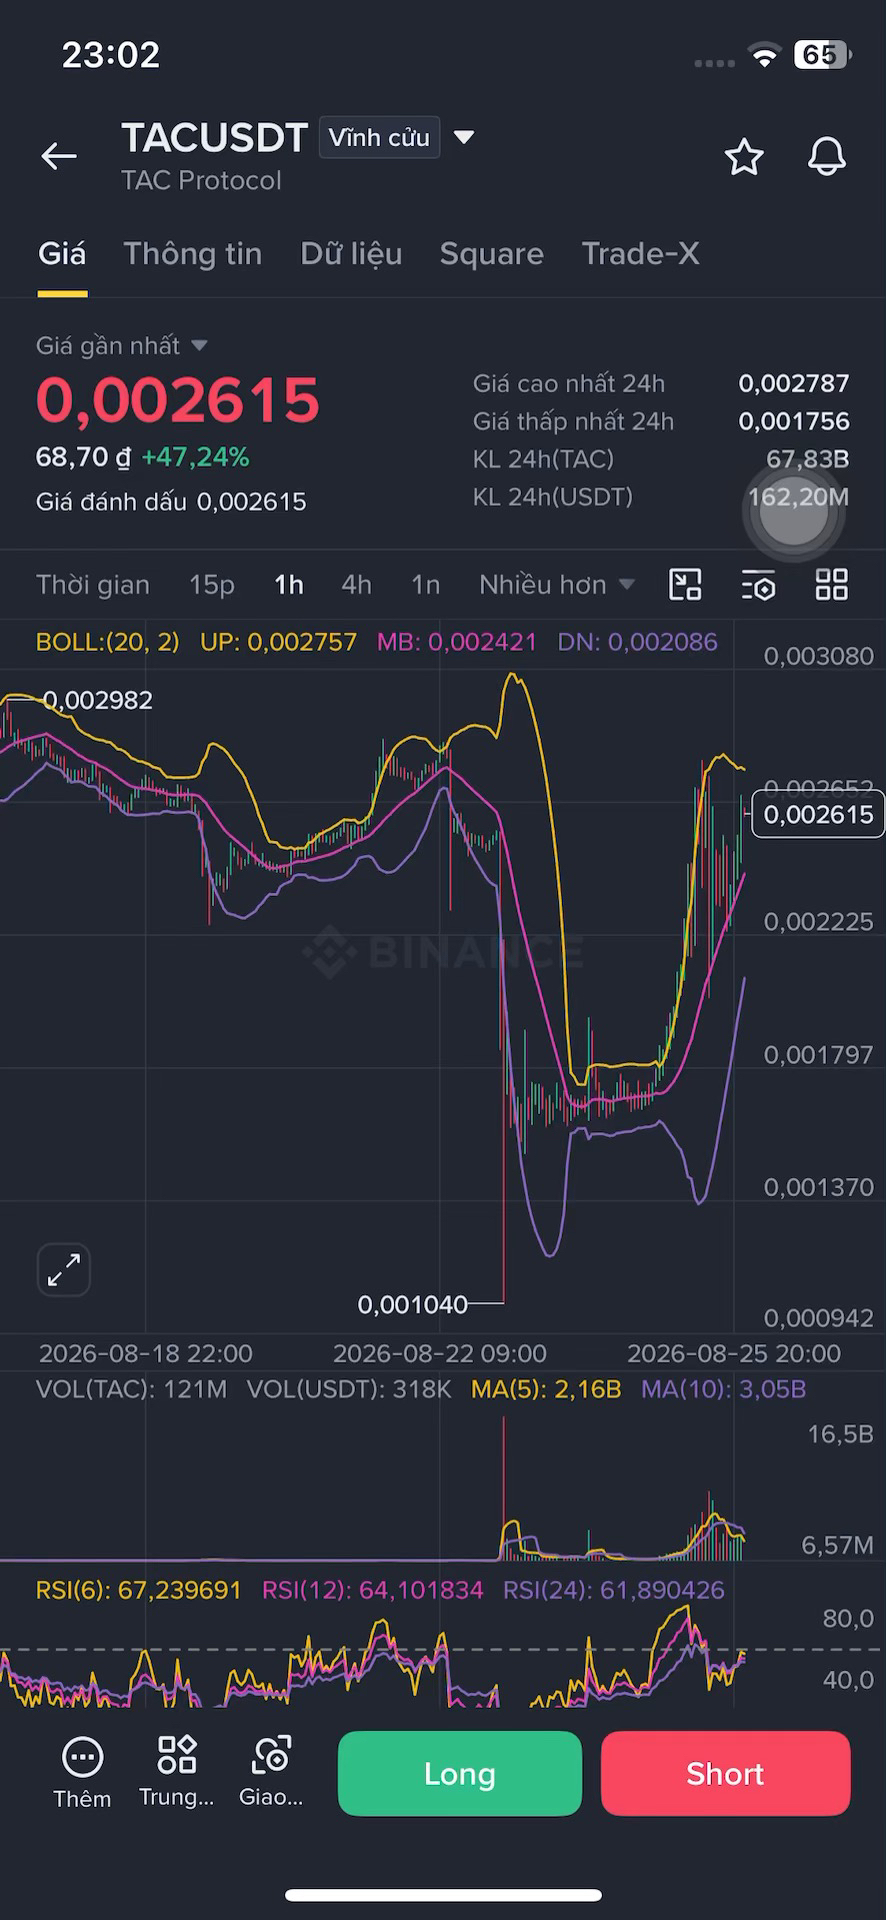The height and width of the screenshot is (1920, 886).
Task: Tap the 23:02 clock in status bar
Action: (x=111, y=55)
